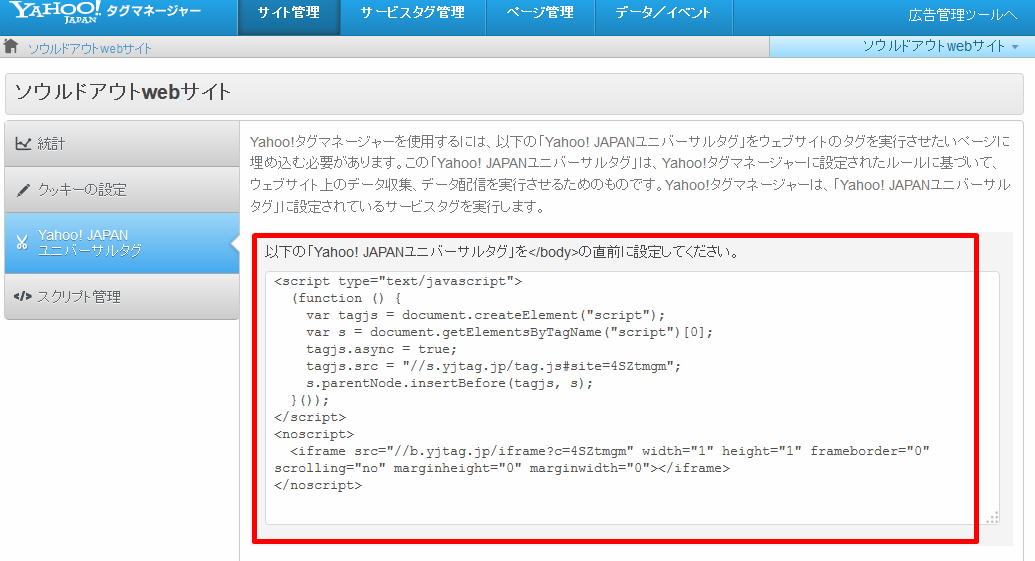
Task: Click the home icon in breadcrumb
Action: (11, 46)
